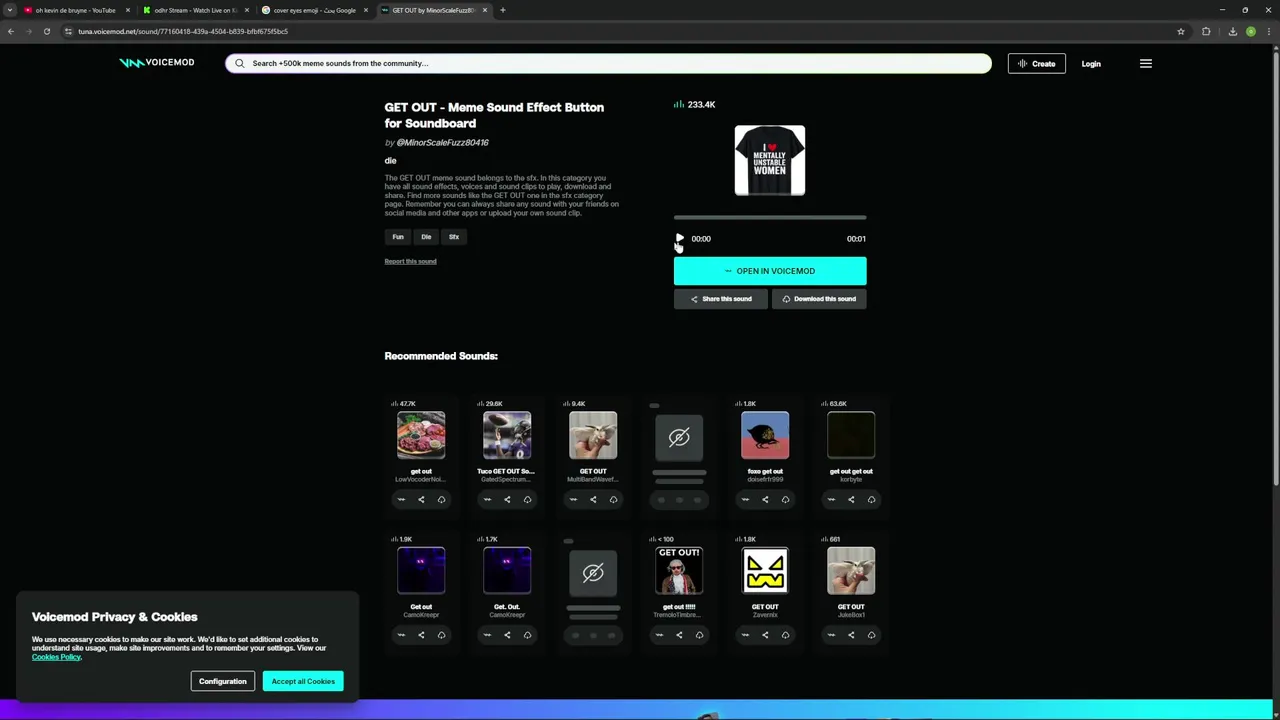Play the LowVocoderNoi meat platter thumbnail
Image resolution: width=1280 pixels, height=720 pixels.
pos(421,435)
